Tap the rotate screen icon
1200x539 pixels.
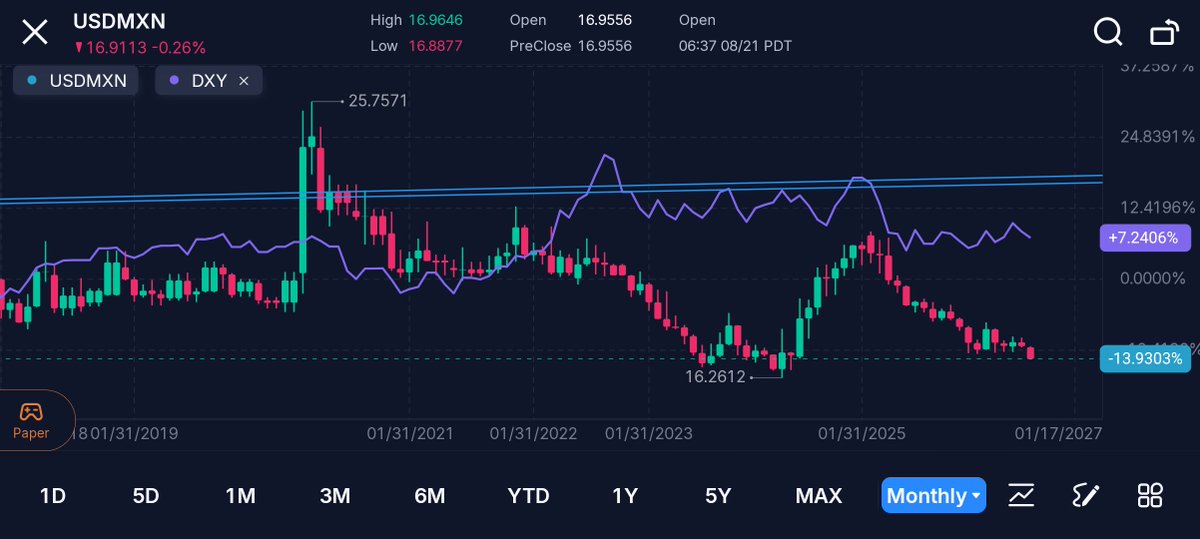point(1164,32)
